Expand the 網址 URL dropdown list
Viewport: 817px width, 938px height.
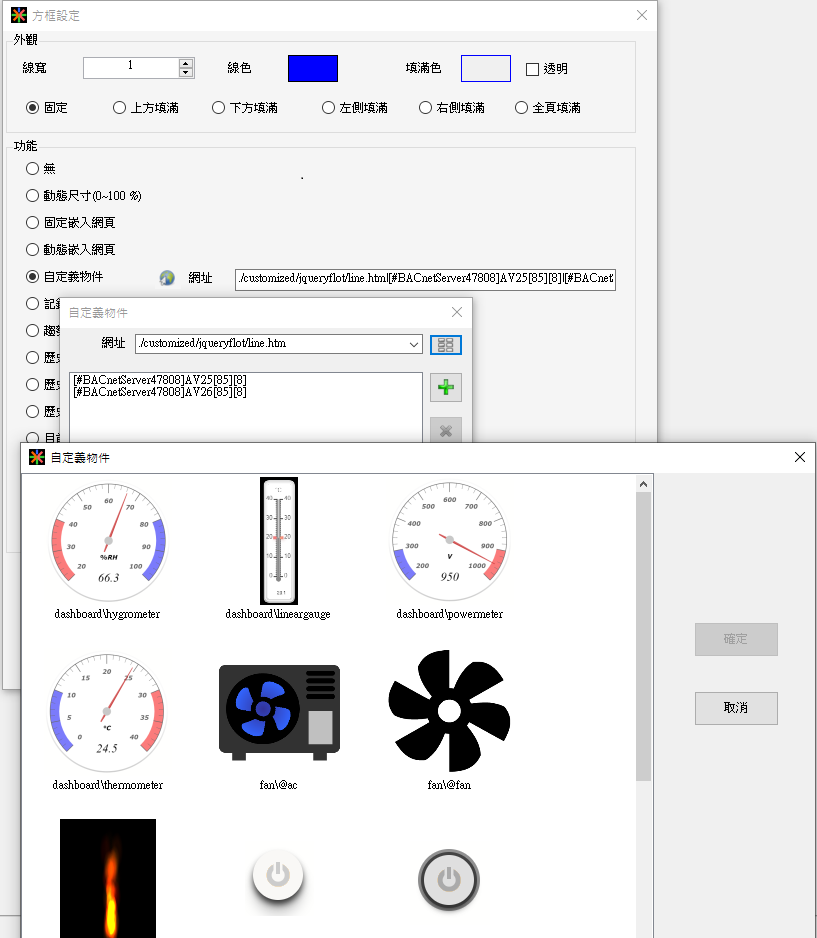click(414, 344)
